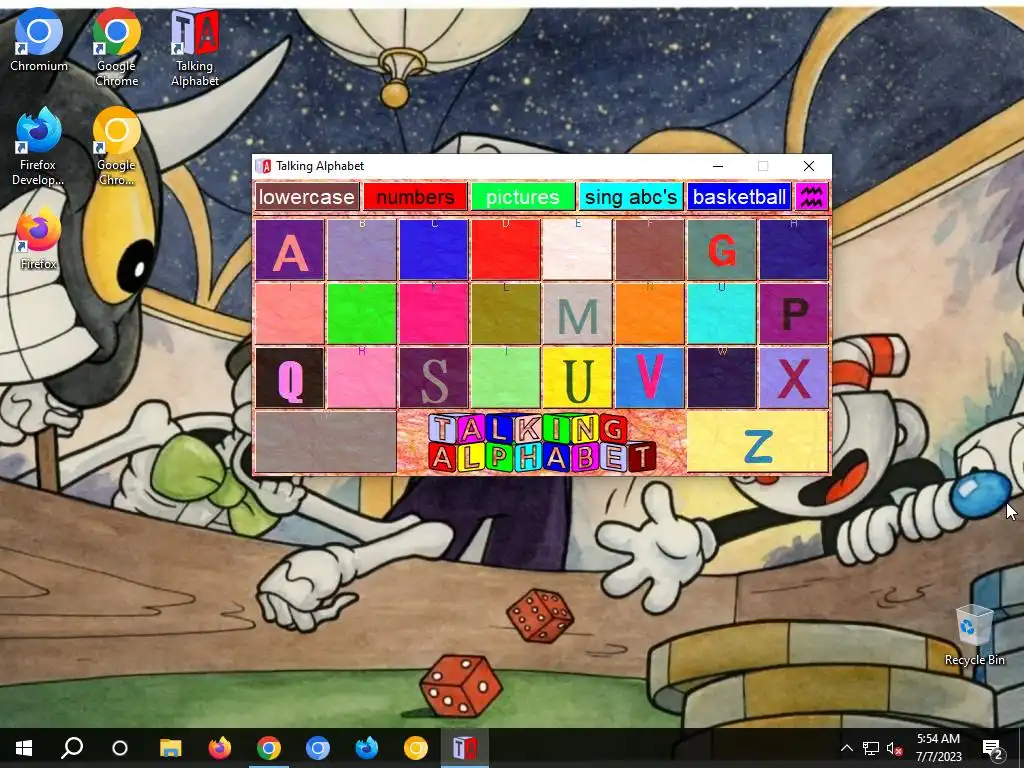Click the letter X tile
The width and height of the screenshot is (1024, 768).
[793, 377]
